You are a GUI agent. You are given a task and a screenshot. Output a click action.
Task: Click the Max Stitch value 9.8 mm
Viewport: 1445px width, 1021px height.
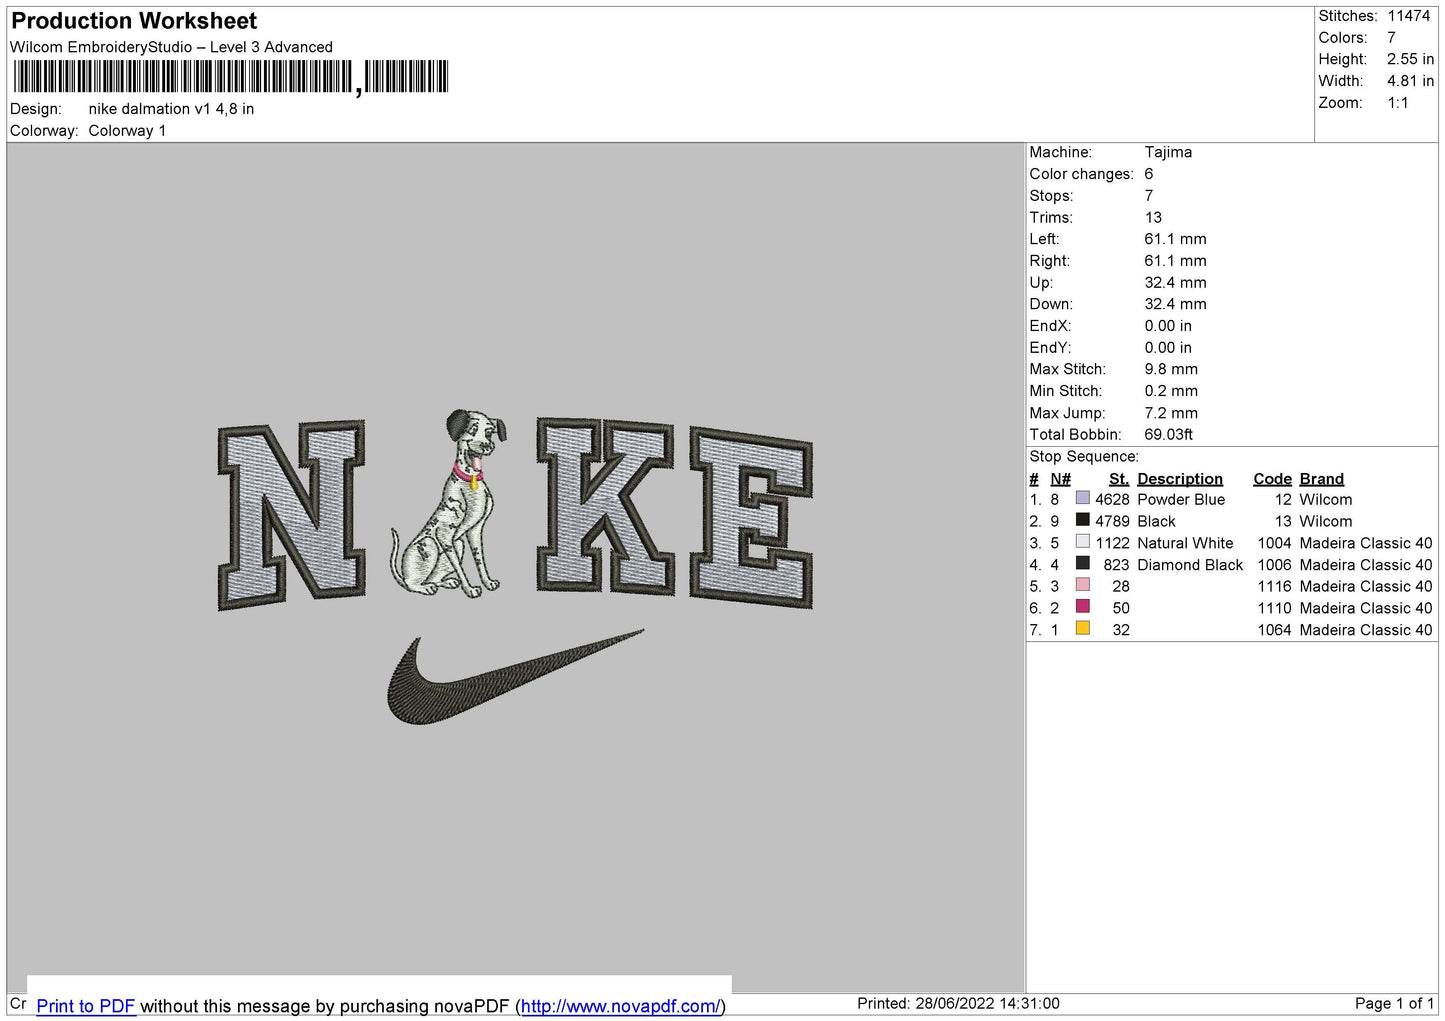pyautogui.click(x=1171, y=369)
